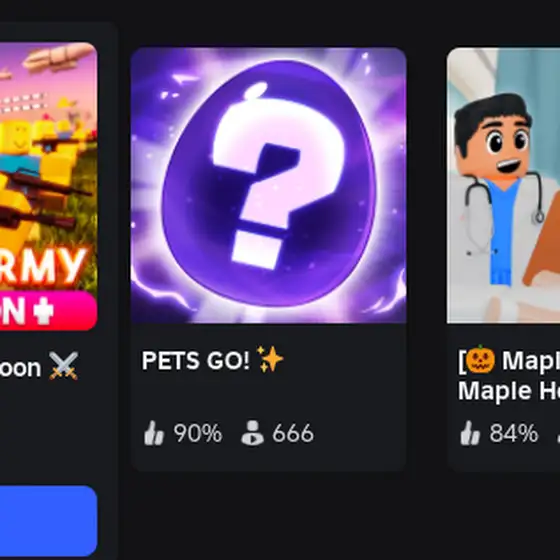
Task: Open the doctor character game thumbnail
Action: tap(503, 185)
